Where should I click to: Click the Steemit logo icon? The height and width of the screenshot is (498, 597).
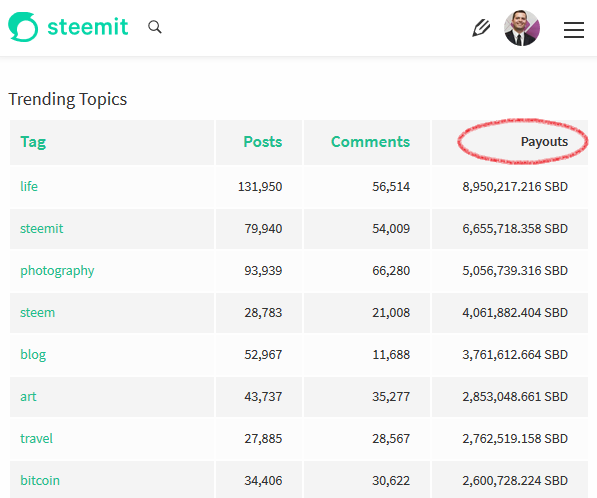pyautogui.click(x=23, y=27)
